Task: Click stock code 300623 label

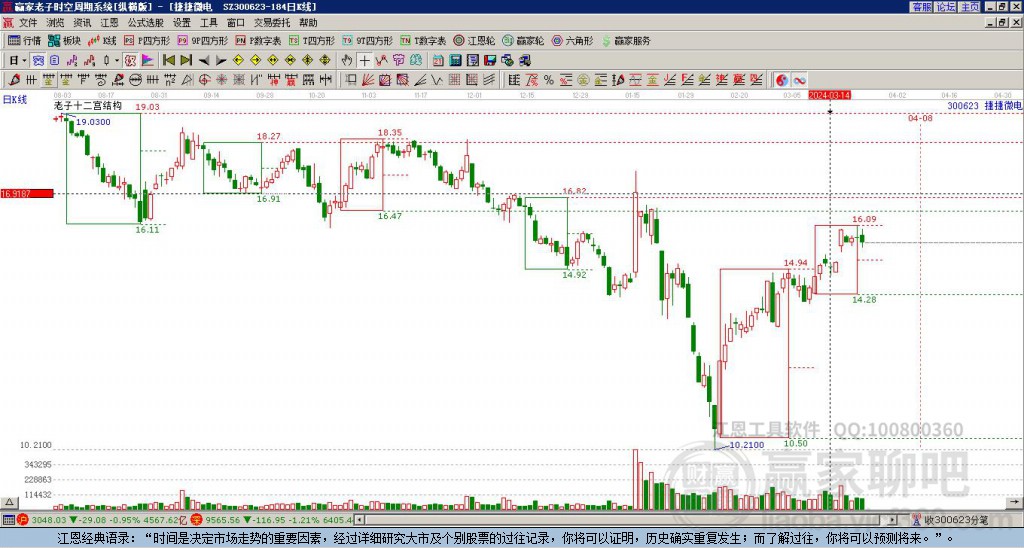Action: click(963, 105)
